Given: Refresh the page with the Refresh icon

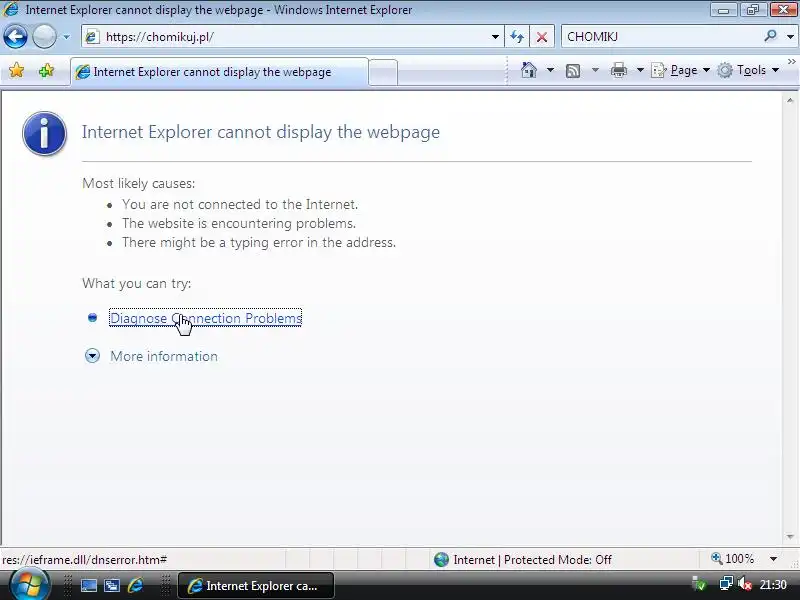Looking at the screenshot, I should [517, 37].
